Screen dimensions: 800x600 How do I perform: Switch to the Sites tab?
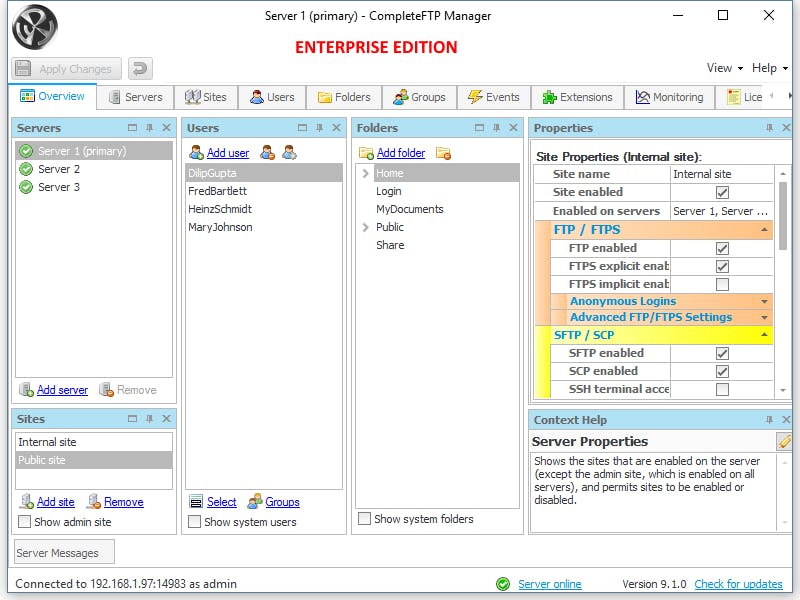[206, 97]
